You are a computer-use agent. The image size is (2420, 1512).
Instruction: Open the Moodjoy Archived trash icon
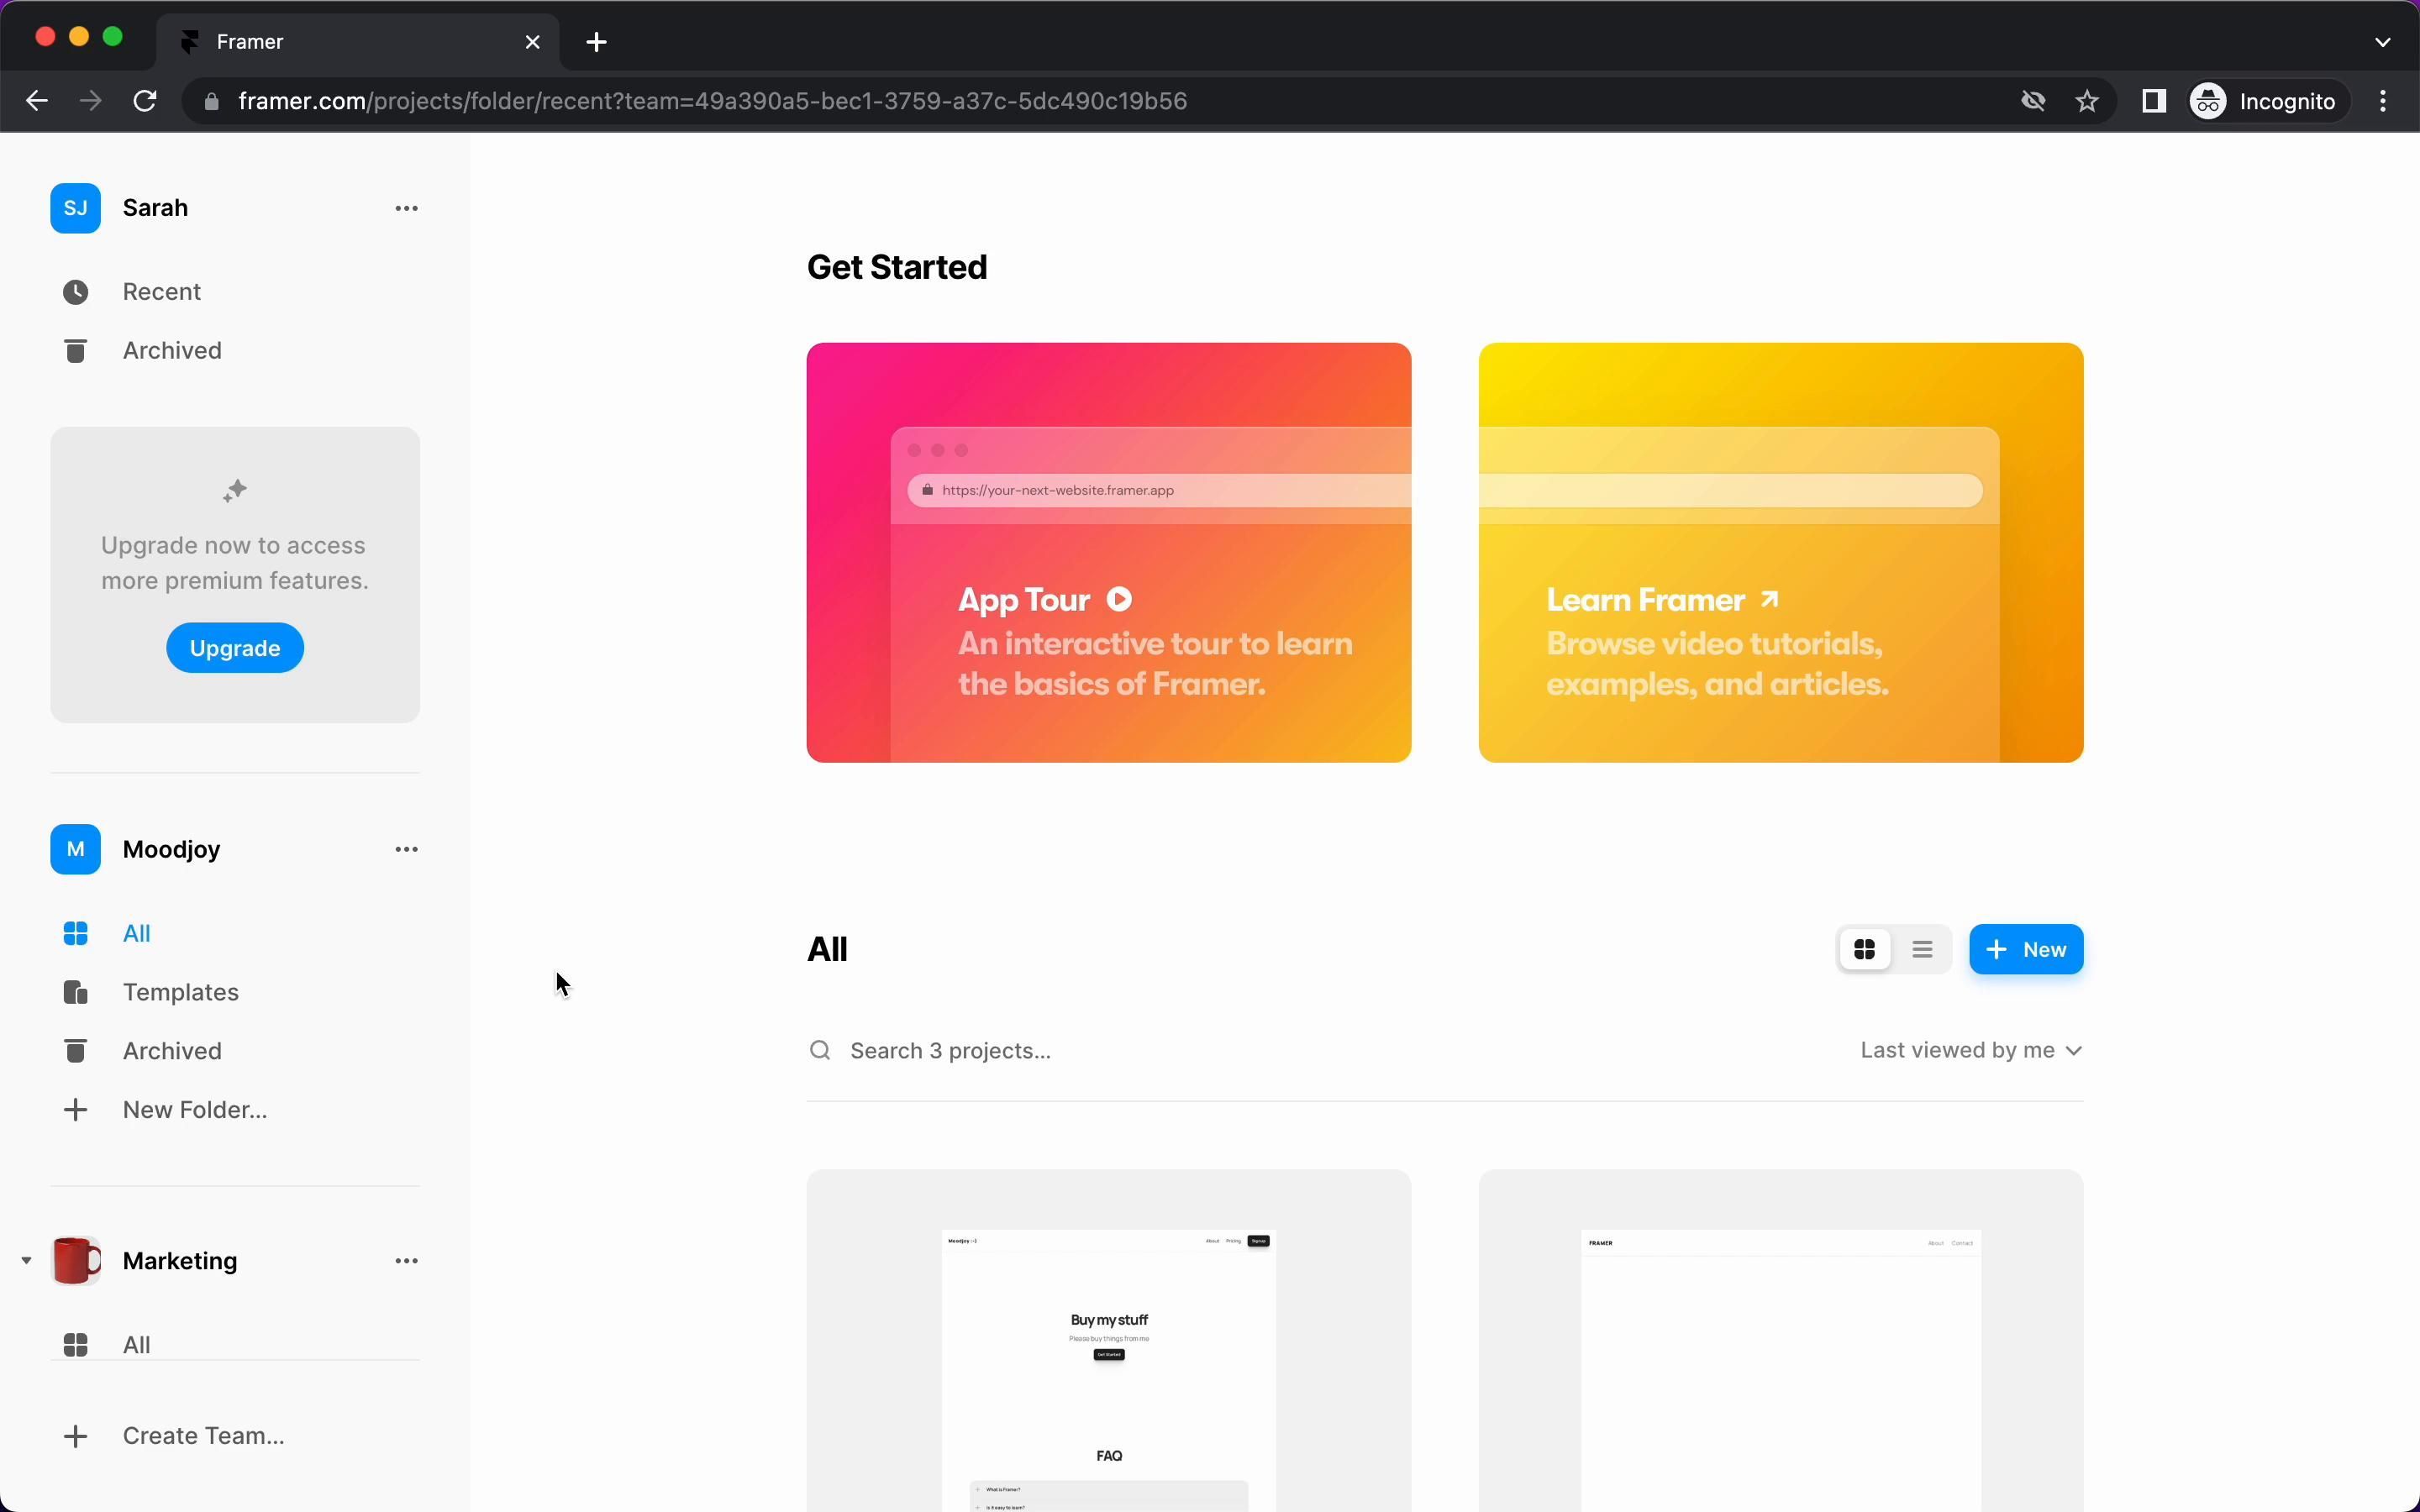(75, 1051)
